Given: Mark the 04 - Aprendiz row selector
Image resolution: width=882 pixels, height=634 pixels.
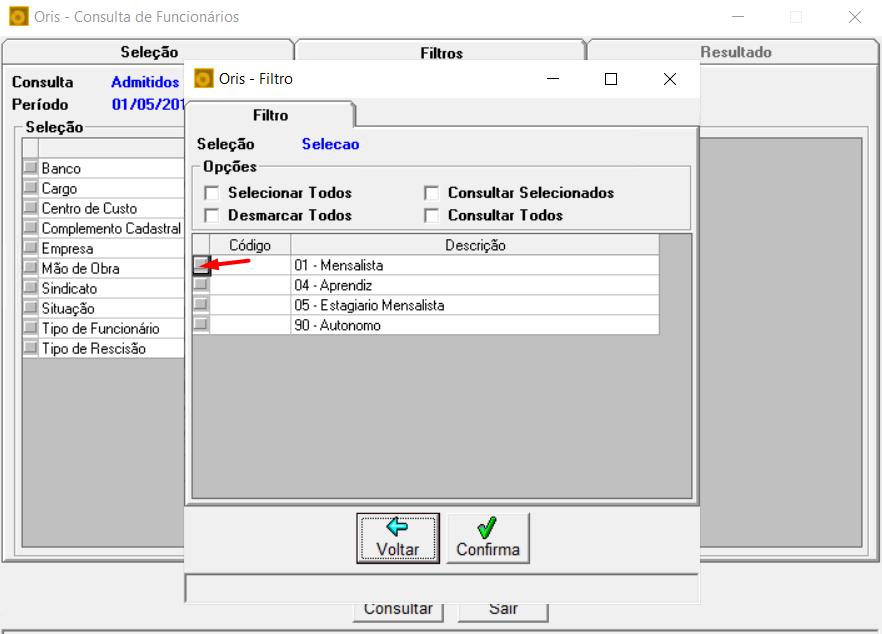Looking at the screenshot, I should pyautogui.click(x=201, y=285).
